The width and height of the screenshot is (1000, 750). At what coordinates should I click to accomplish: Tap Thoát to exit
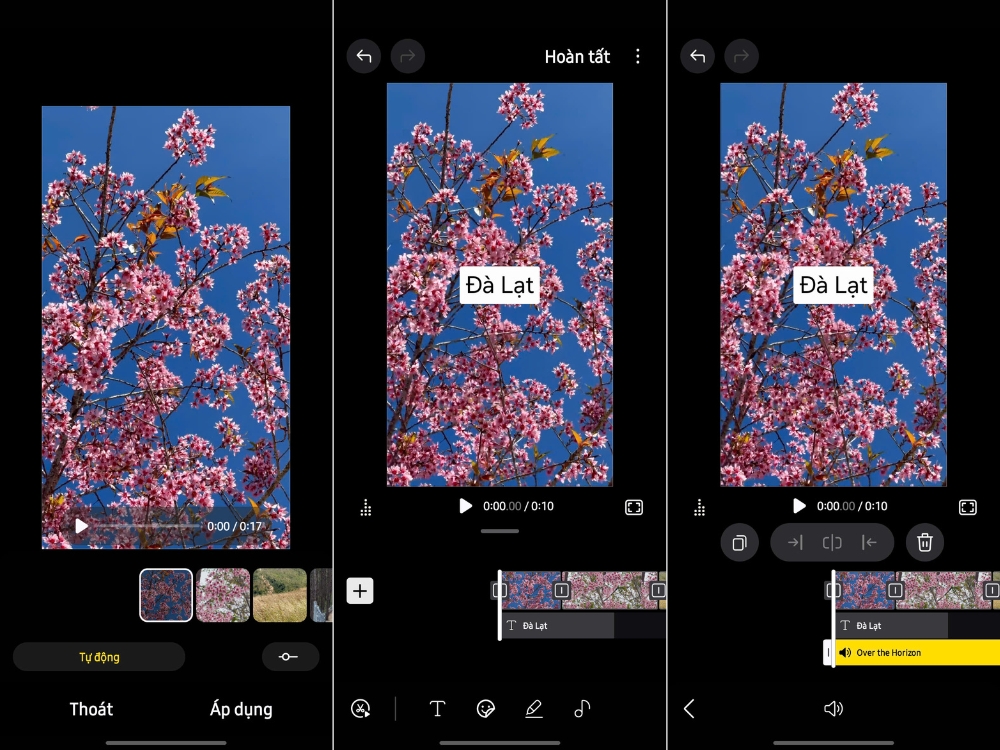point(91,709)
